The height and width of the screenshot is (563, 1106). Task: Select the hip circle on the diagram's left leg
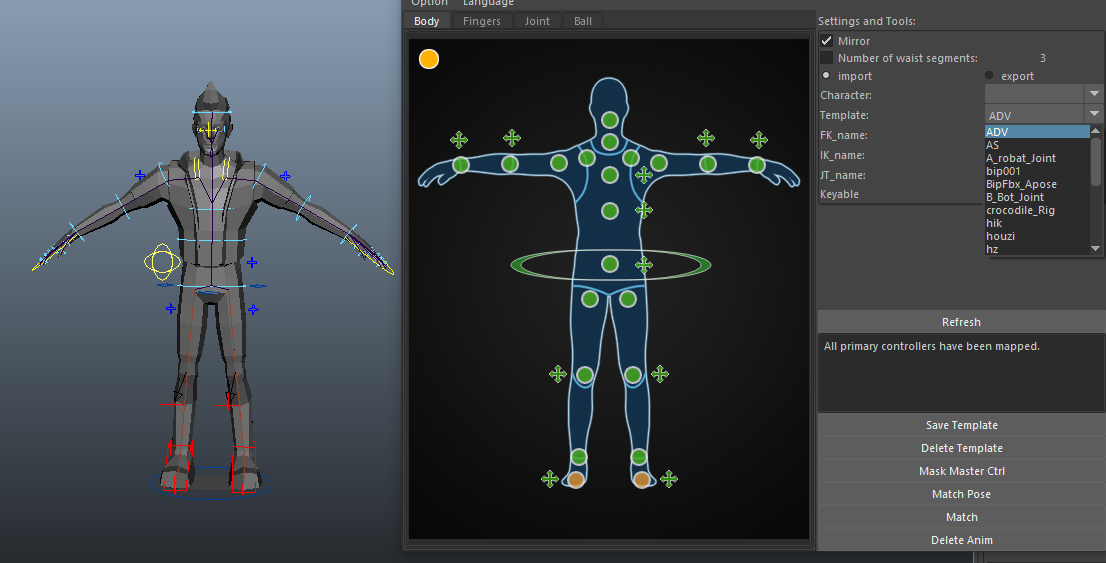pos(590,299)
